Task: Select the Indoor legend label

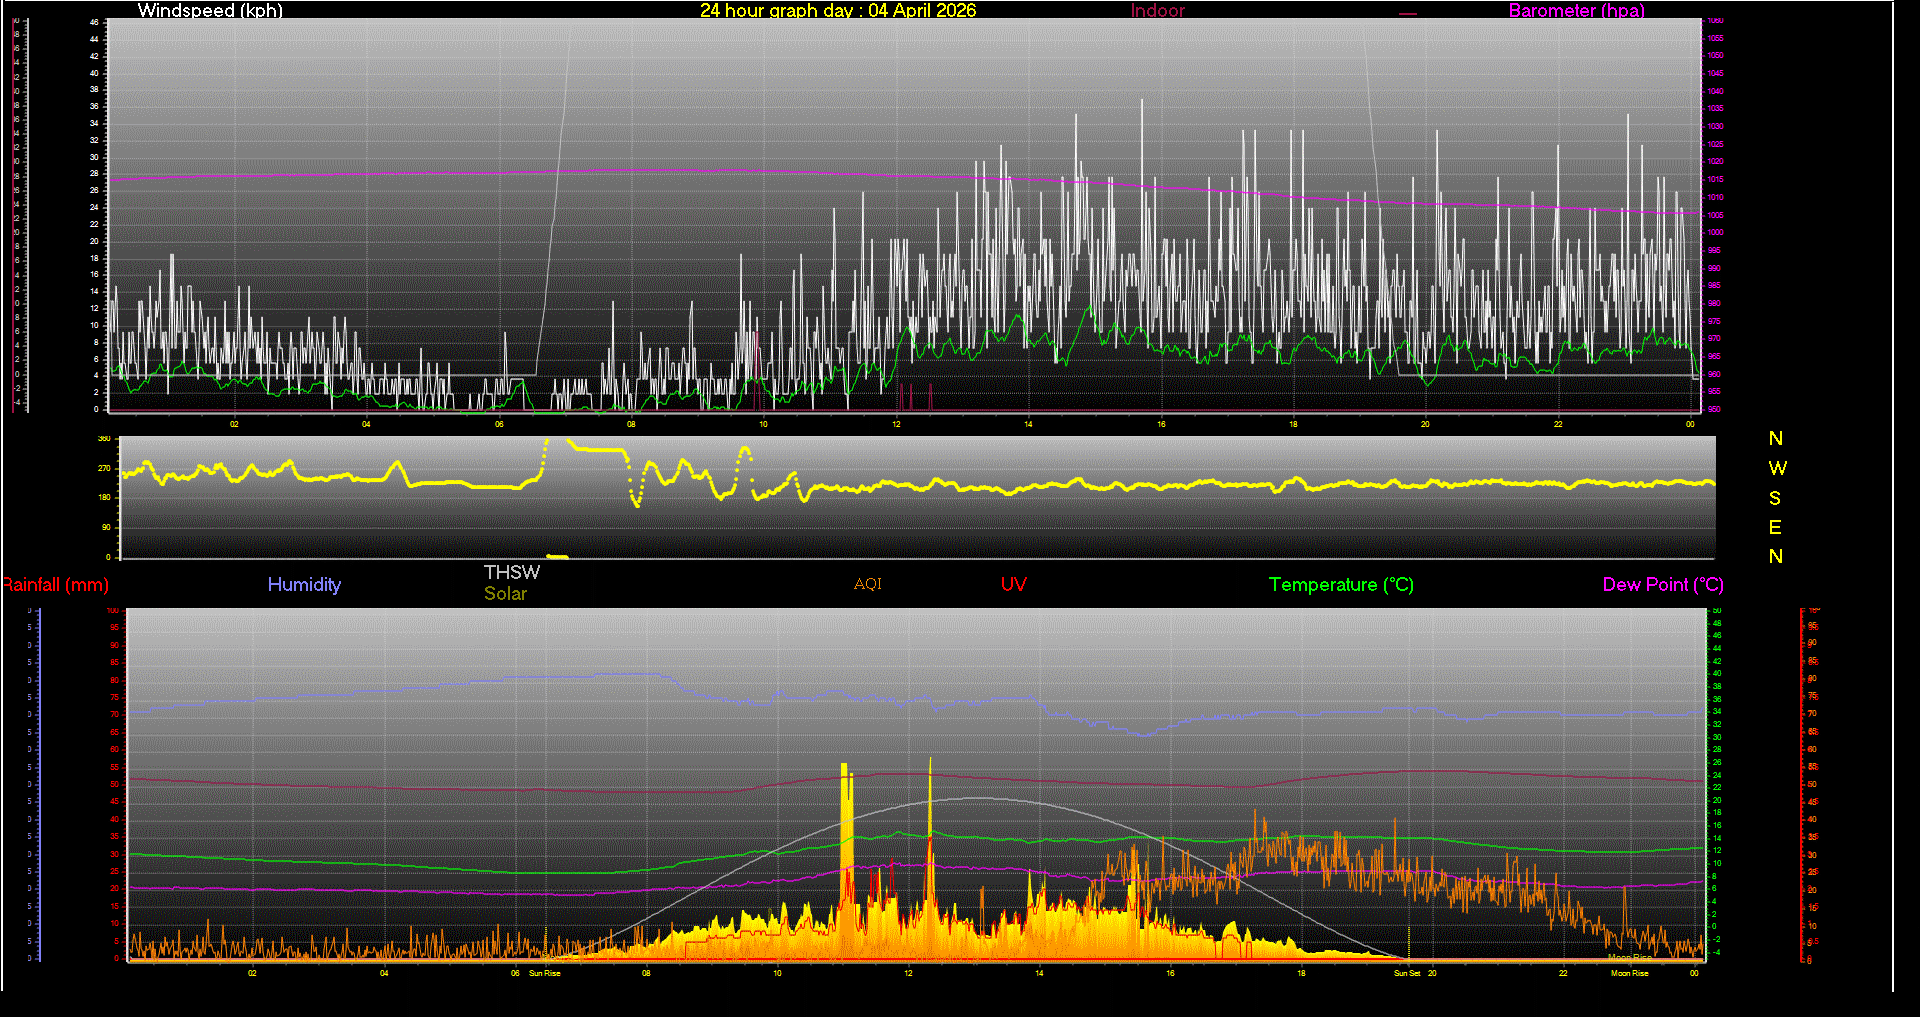Action: 1157,10
